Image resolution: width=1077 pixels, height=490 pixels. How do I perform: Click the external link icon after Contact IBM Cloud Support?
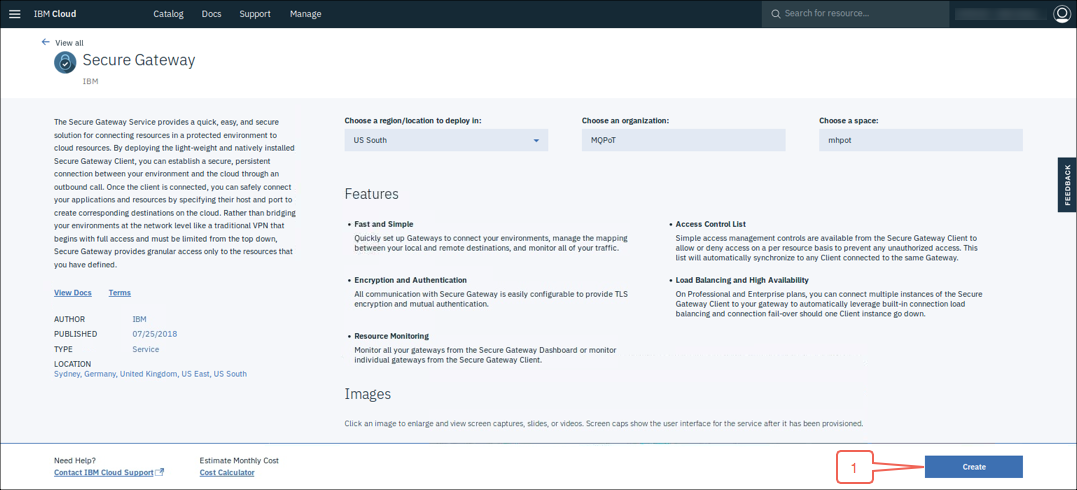pyautogui.click(x=160, y=473)
